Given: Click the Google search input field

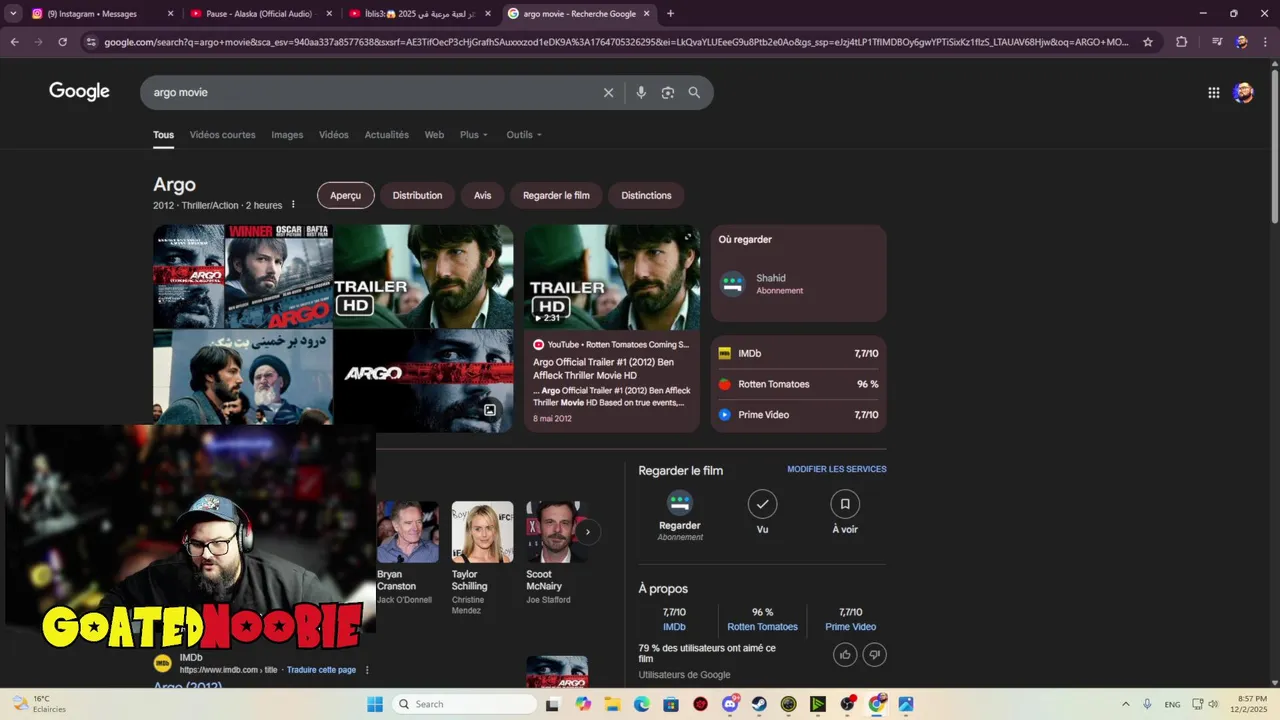Looking at the screenshot, I should tap(370, 92).
